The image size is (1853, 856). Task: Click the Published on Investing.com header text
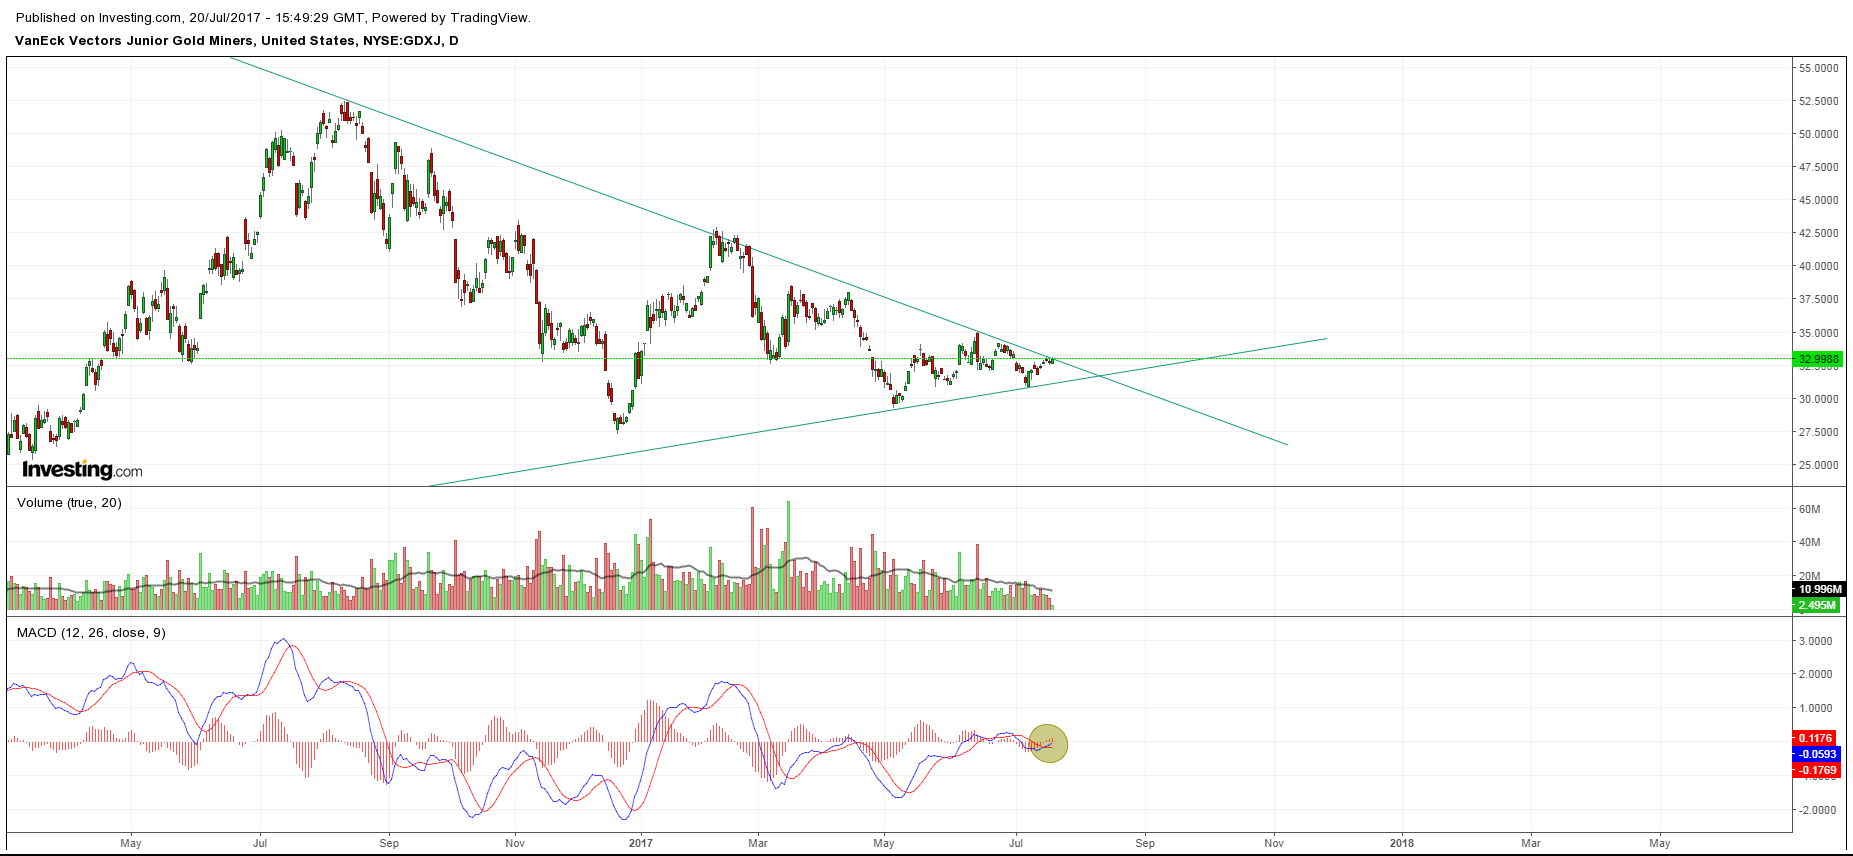(x=273, y=18)
